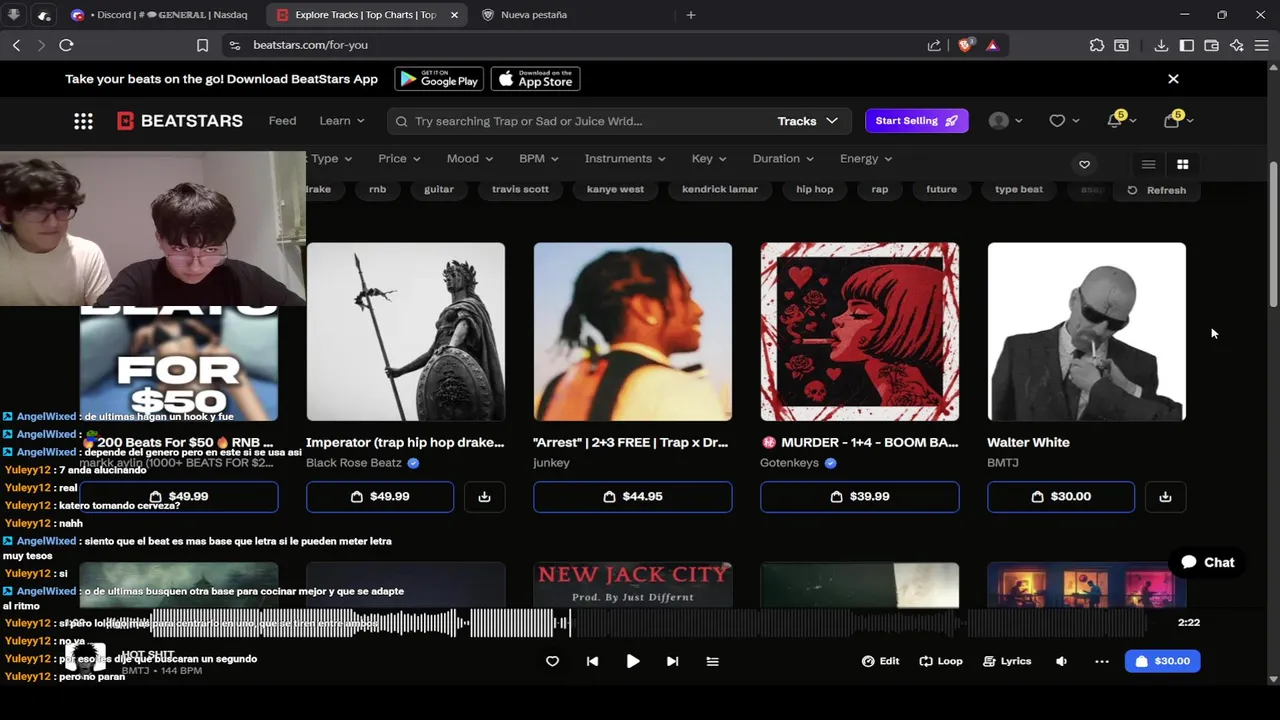Screen dimensions: 1280x720
Task: Open more options ellipsis in player
Action: point(1102,661)
